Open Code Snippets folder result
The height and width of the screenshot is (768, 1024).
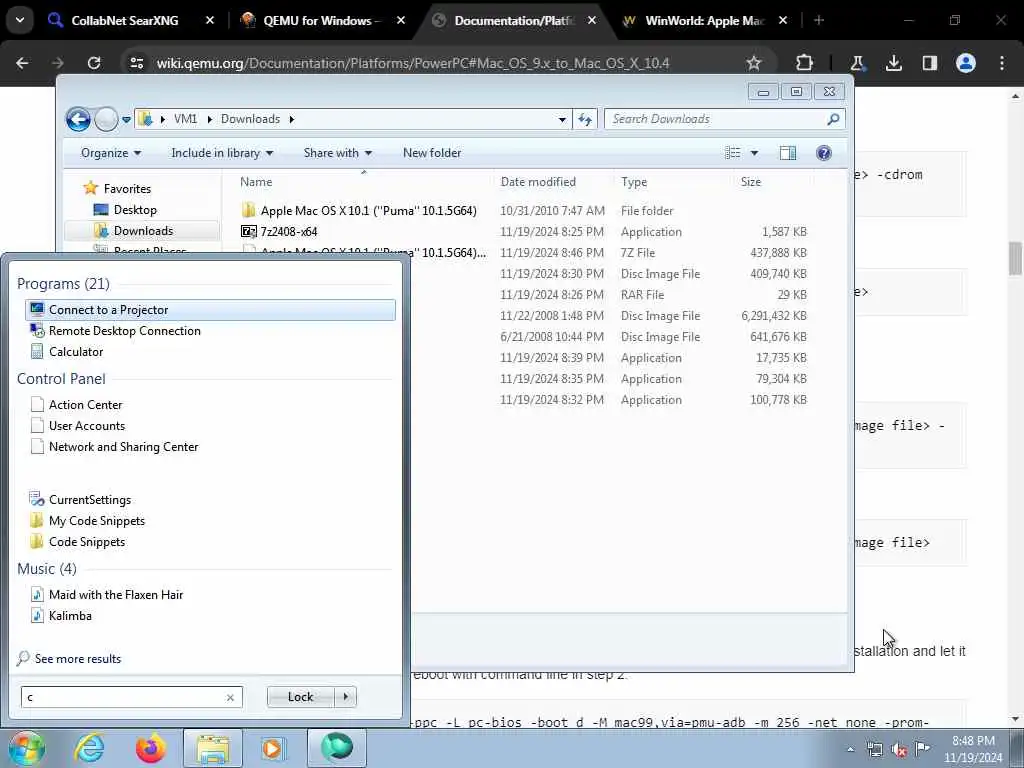click(87, 541)
